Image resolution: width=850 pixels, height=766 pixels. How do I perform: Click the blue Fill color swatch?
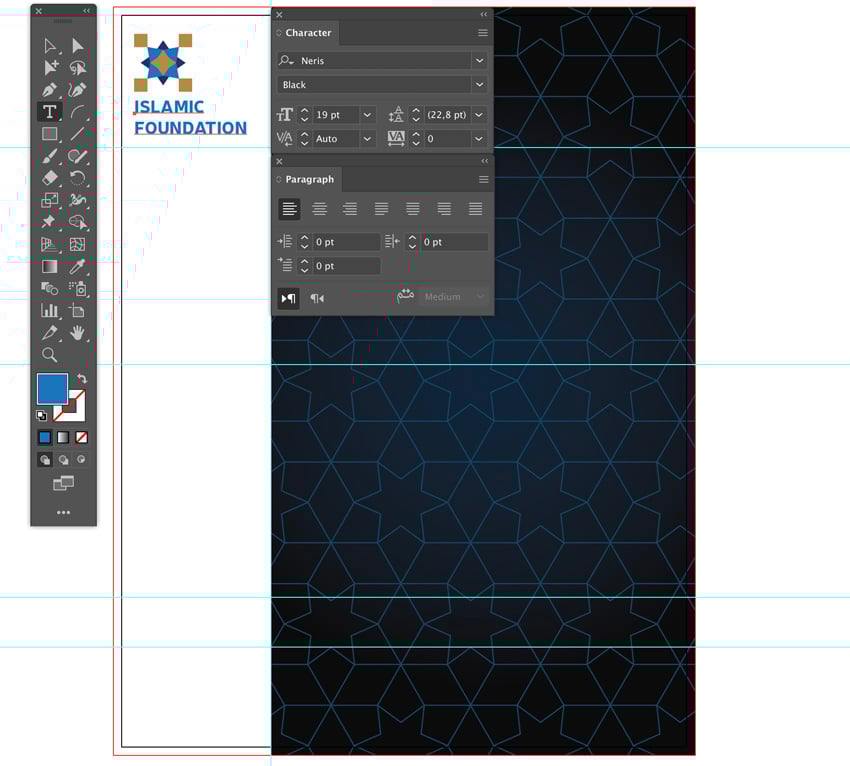tap(52, 388)
